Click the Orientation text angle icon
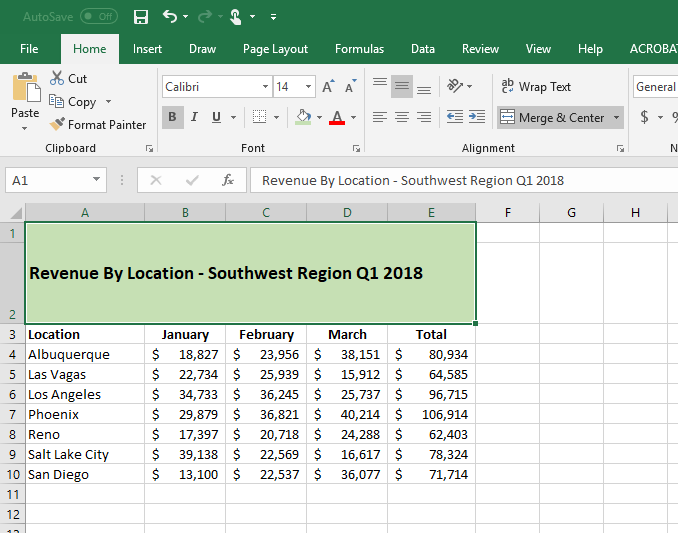Screen dimensions: 678x533 (455, 86)
